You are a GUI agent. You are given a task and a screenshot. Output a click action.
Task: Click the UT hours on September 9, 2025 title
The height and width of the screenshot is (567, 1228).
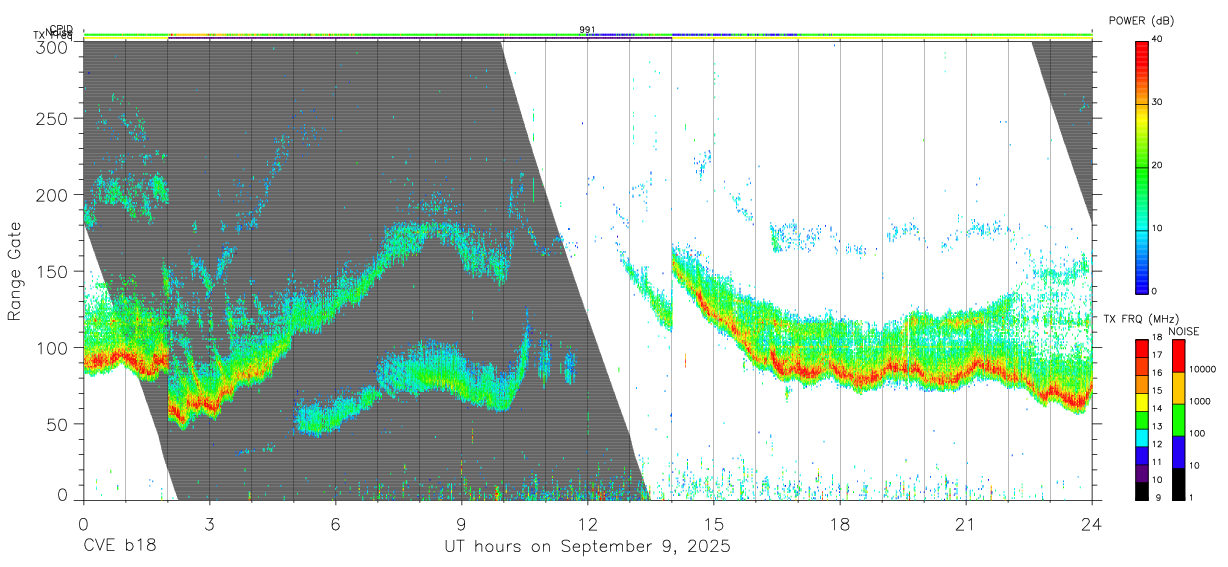tap(587, 547)
